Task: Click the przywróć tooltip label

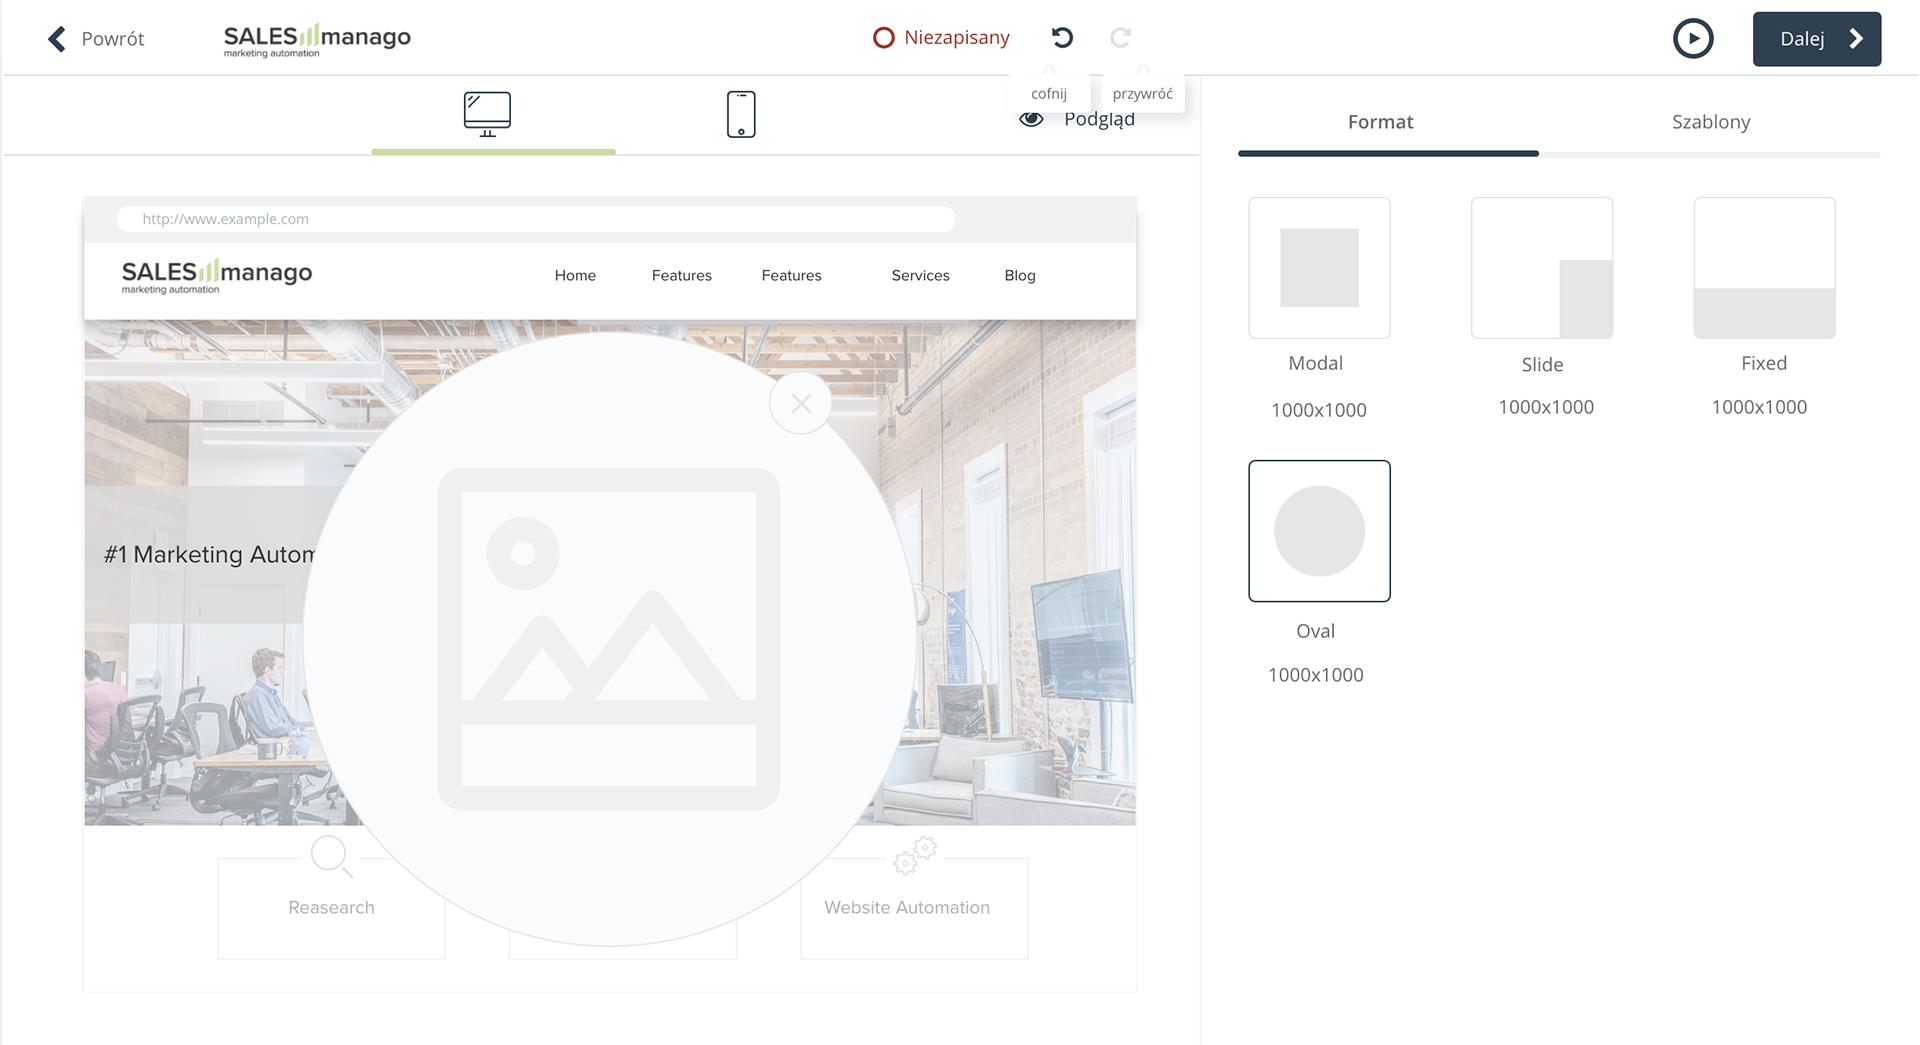Action: pos(1142,94)
